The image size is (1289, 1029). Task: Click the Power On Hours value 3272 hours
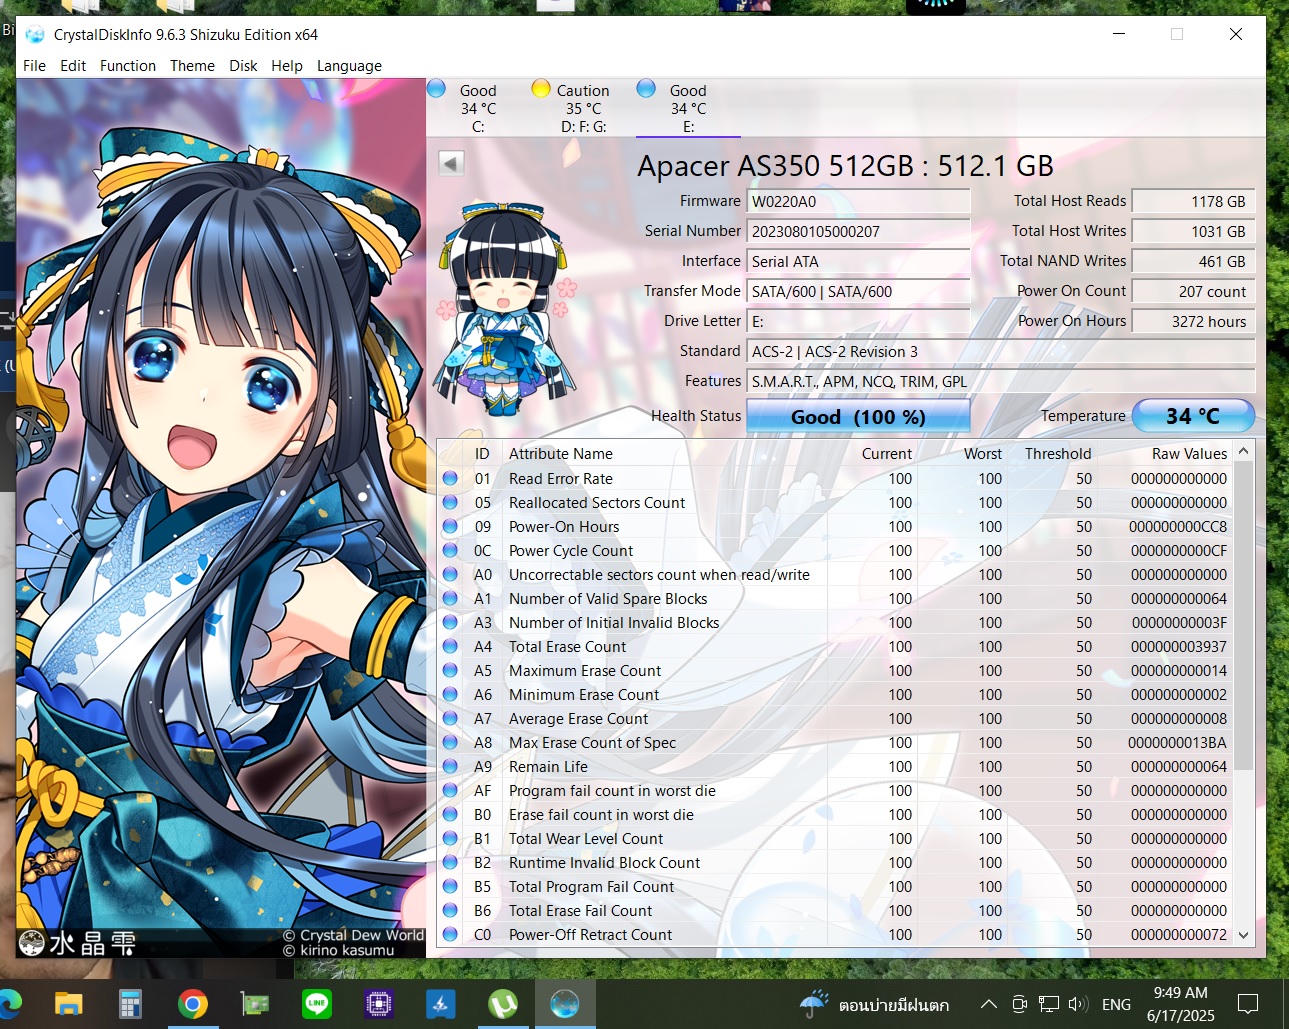1193,321
